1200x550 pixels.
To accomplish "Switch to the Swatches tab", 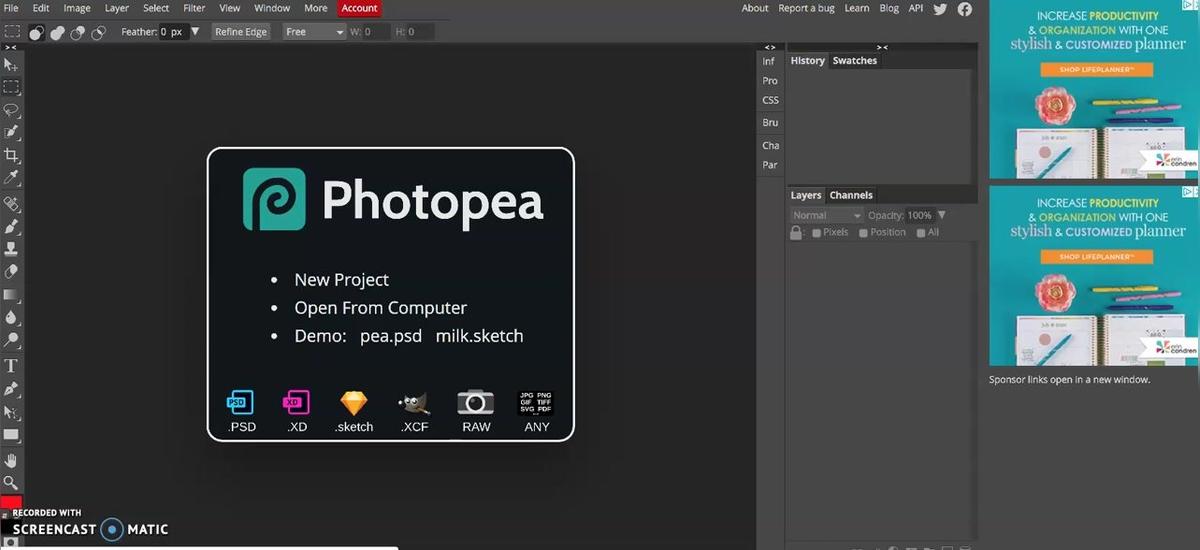I will click(855, 61).
